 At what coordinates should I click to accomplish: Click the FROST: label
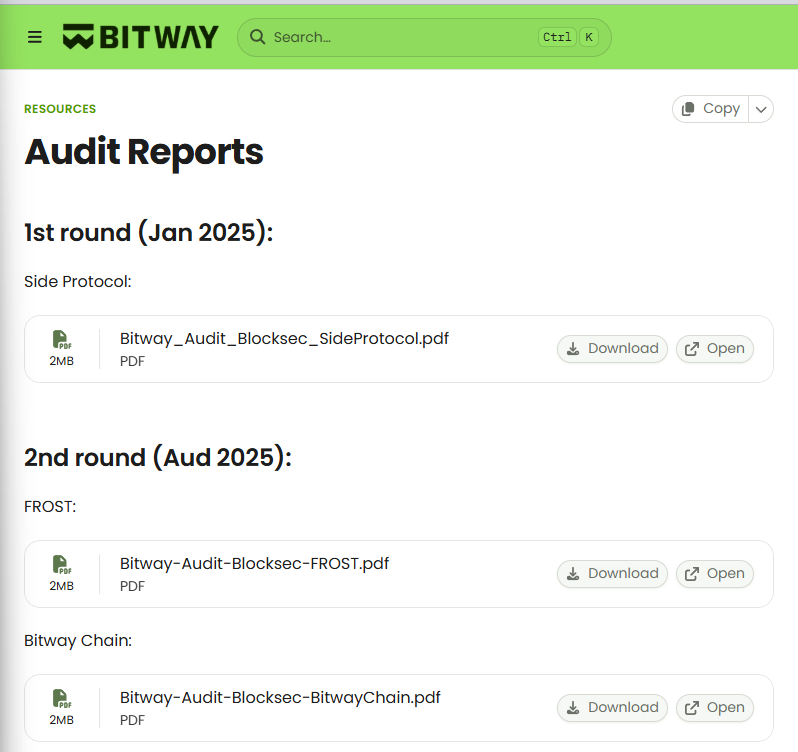click(50, 507)
